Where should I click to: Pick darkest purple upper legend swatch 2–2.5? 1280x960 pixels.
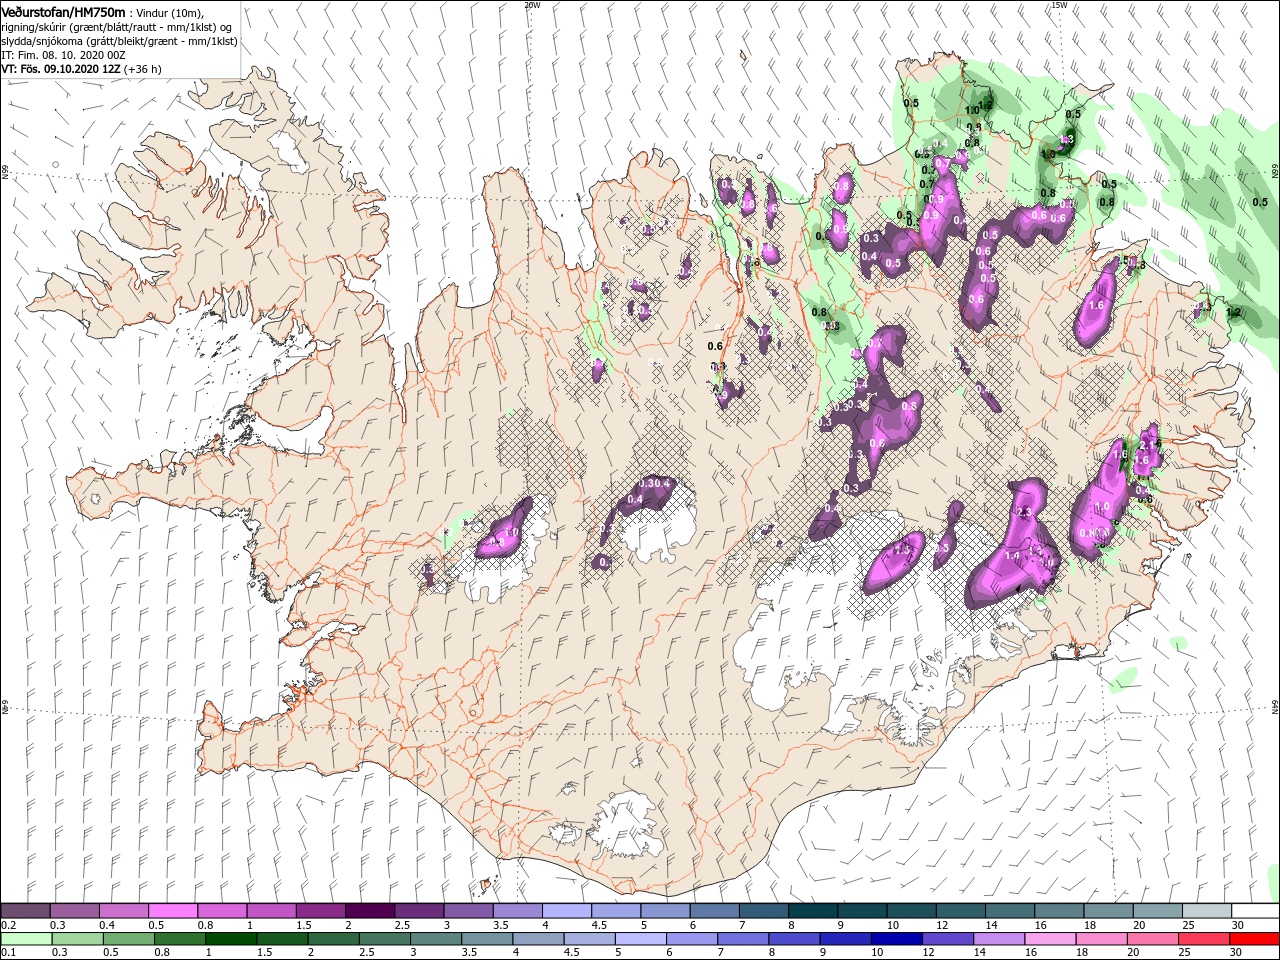pos(369,911)
